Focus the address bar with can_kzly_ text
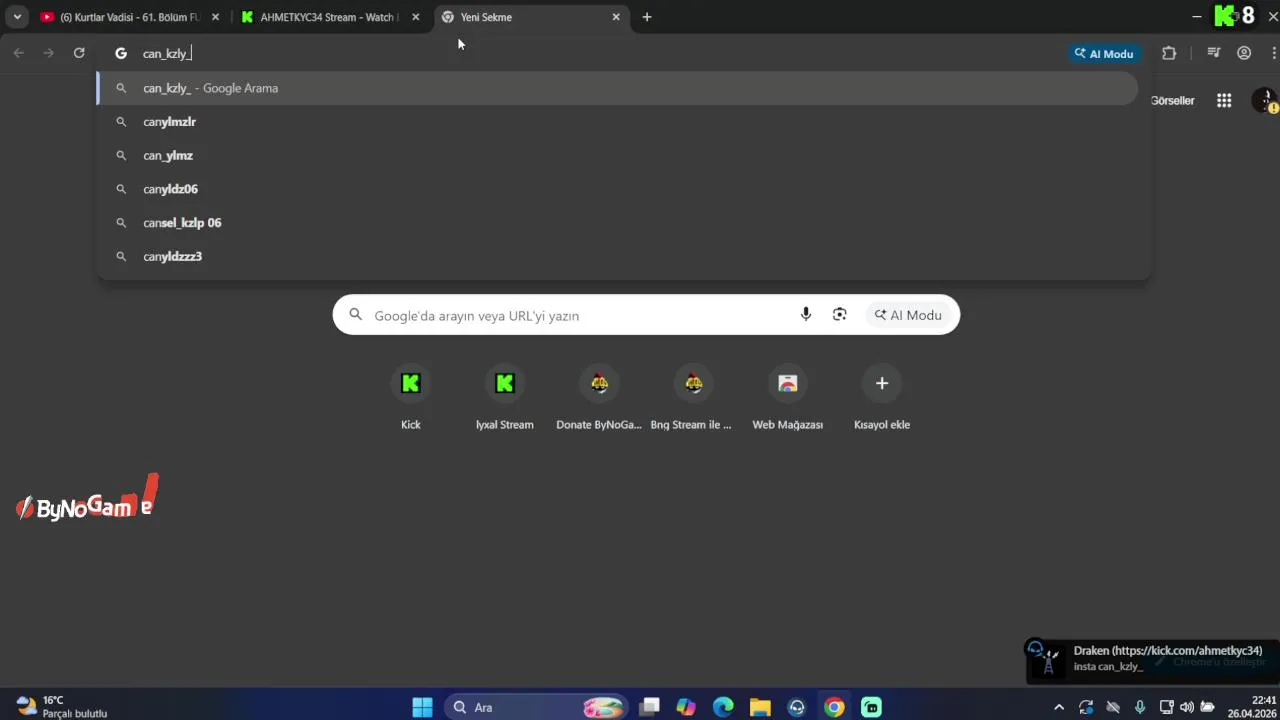 [x=600, y=53]
